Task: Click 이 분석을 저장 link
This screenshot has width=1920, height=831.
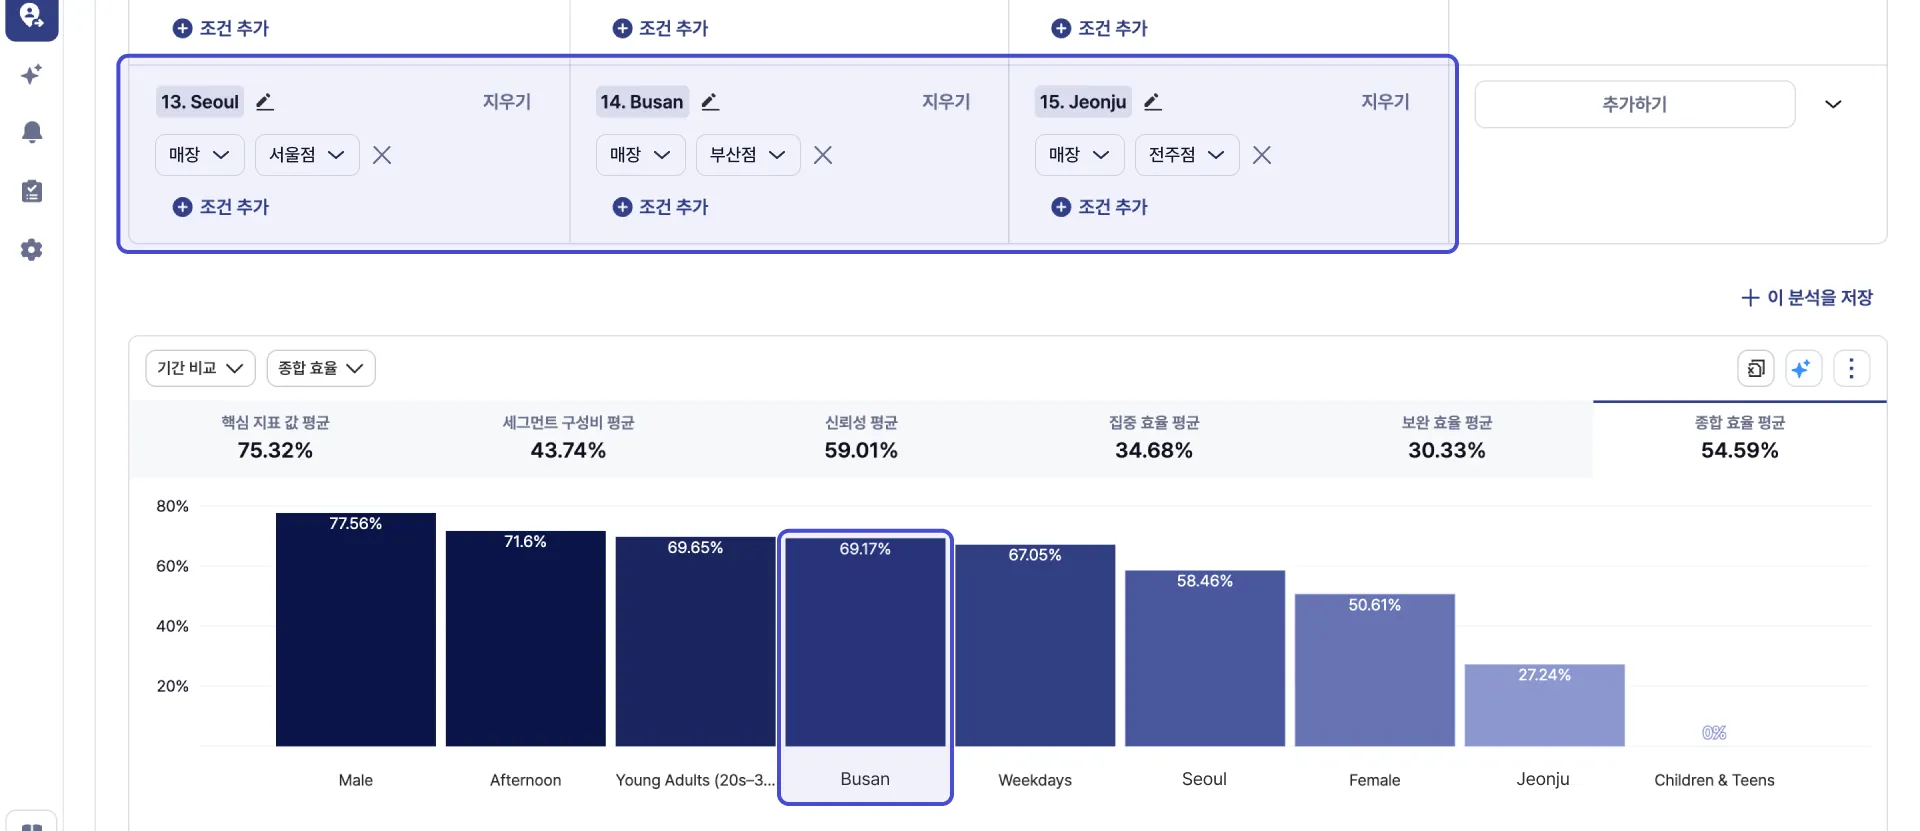Action: tap(1807, 298)
